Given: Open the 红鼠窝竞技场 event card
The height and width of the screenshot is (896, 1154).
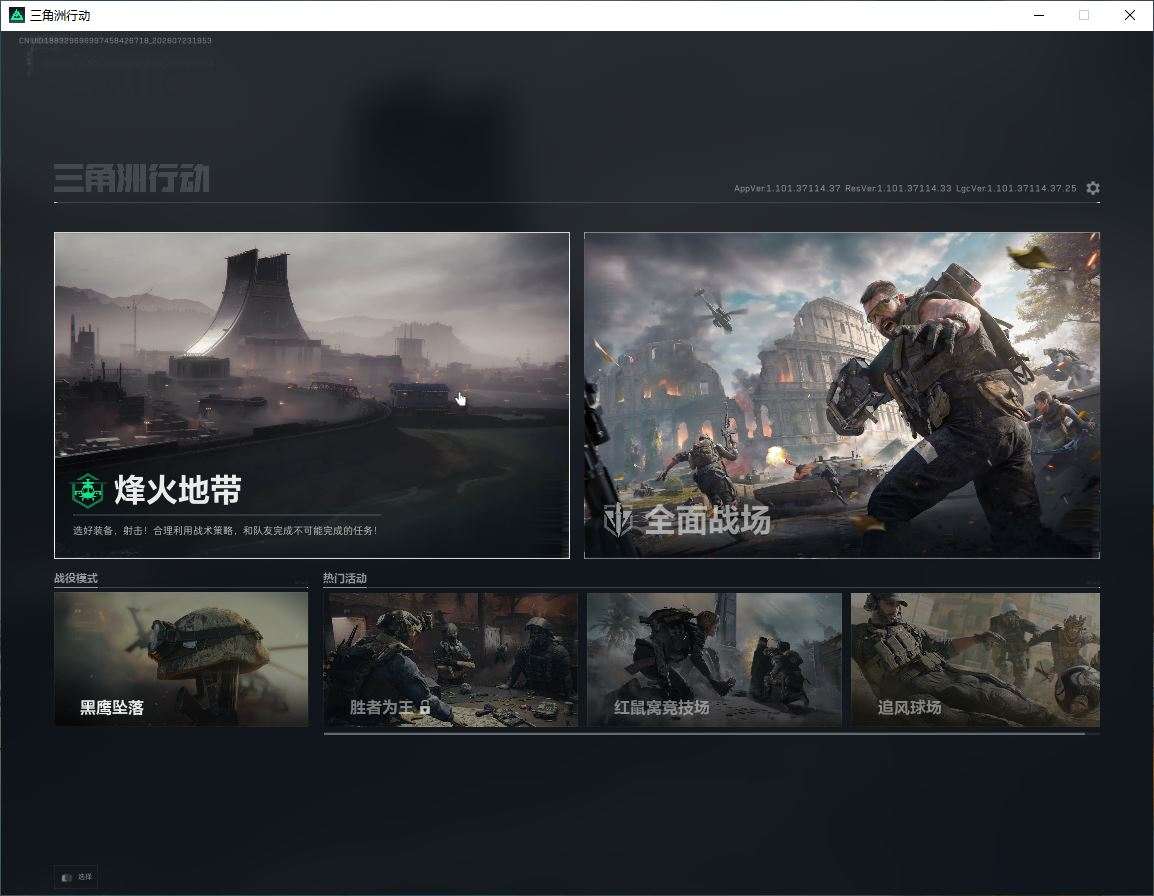Looking at the screenshot, I should click(x=715, y=659).
